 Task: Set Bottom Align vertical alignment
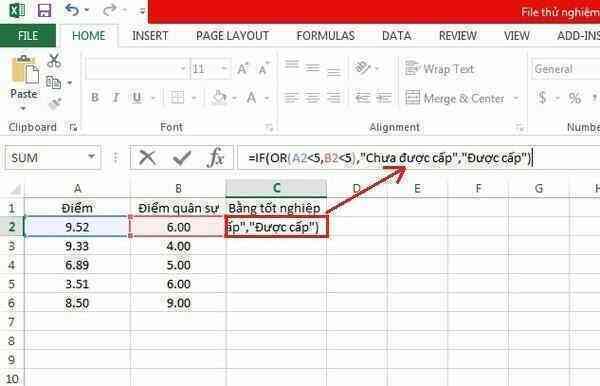[x=334, y=71]
